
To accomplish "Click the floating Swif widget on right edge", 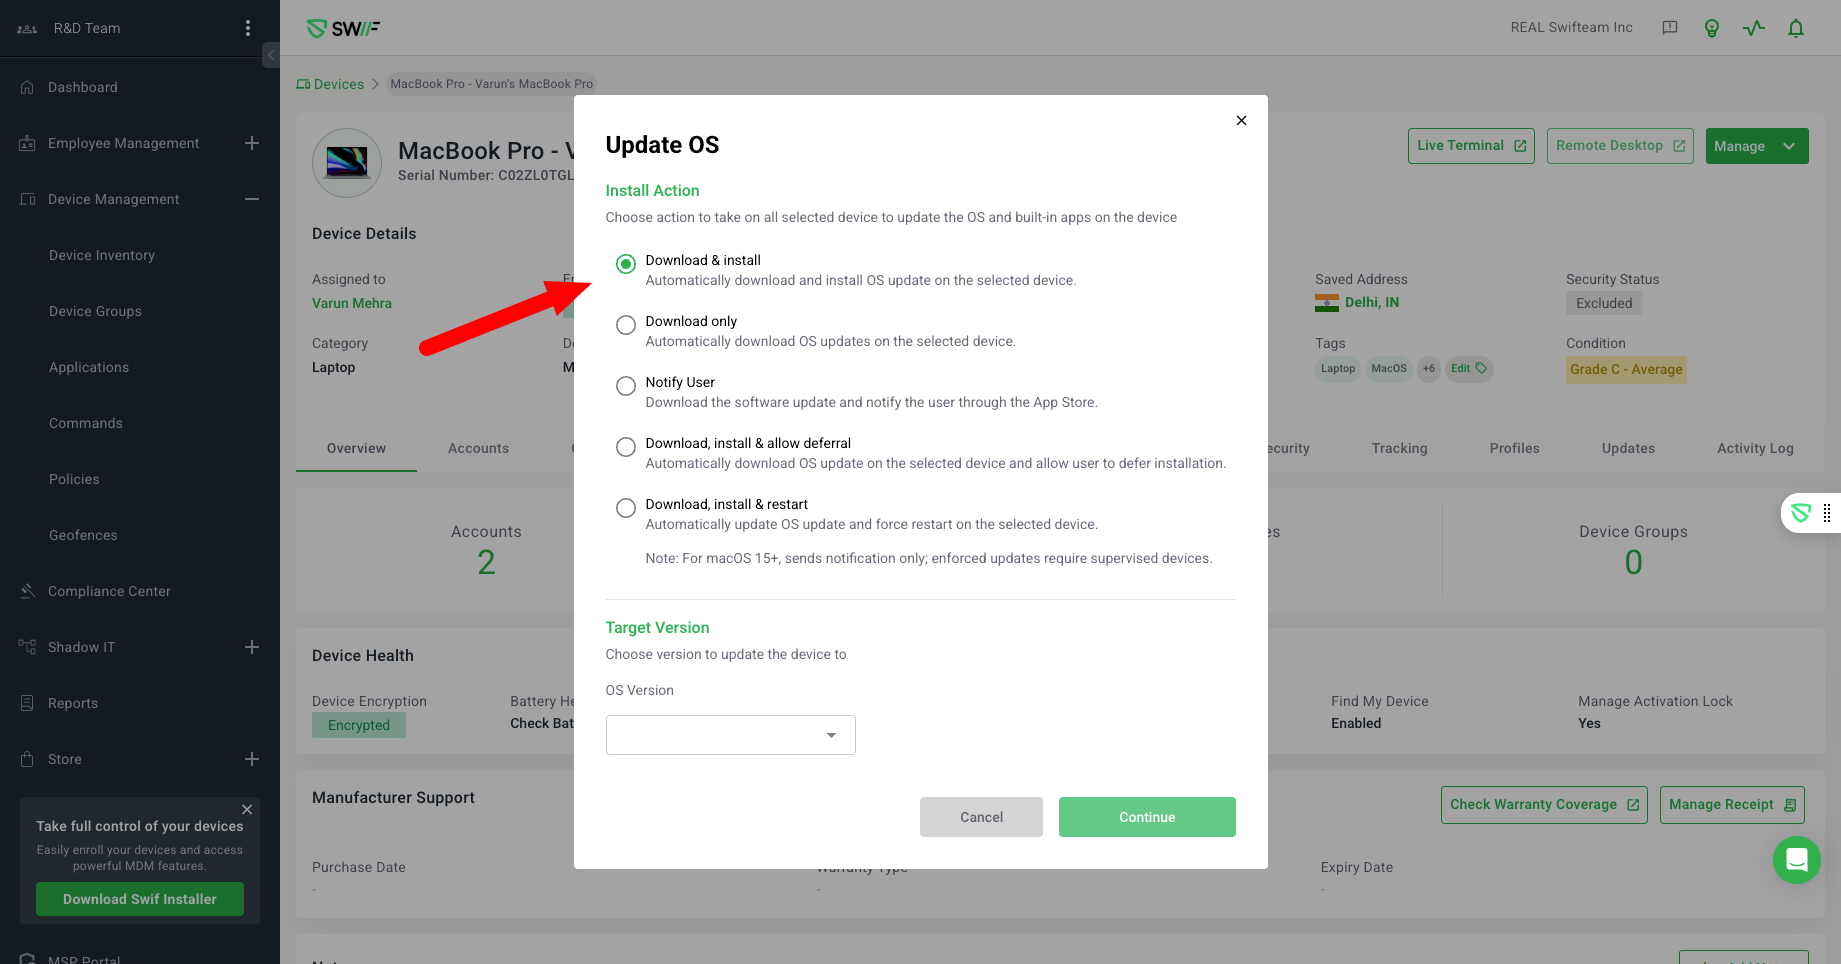I will [1811, 513].
